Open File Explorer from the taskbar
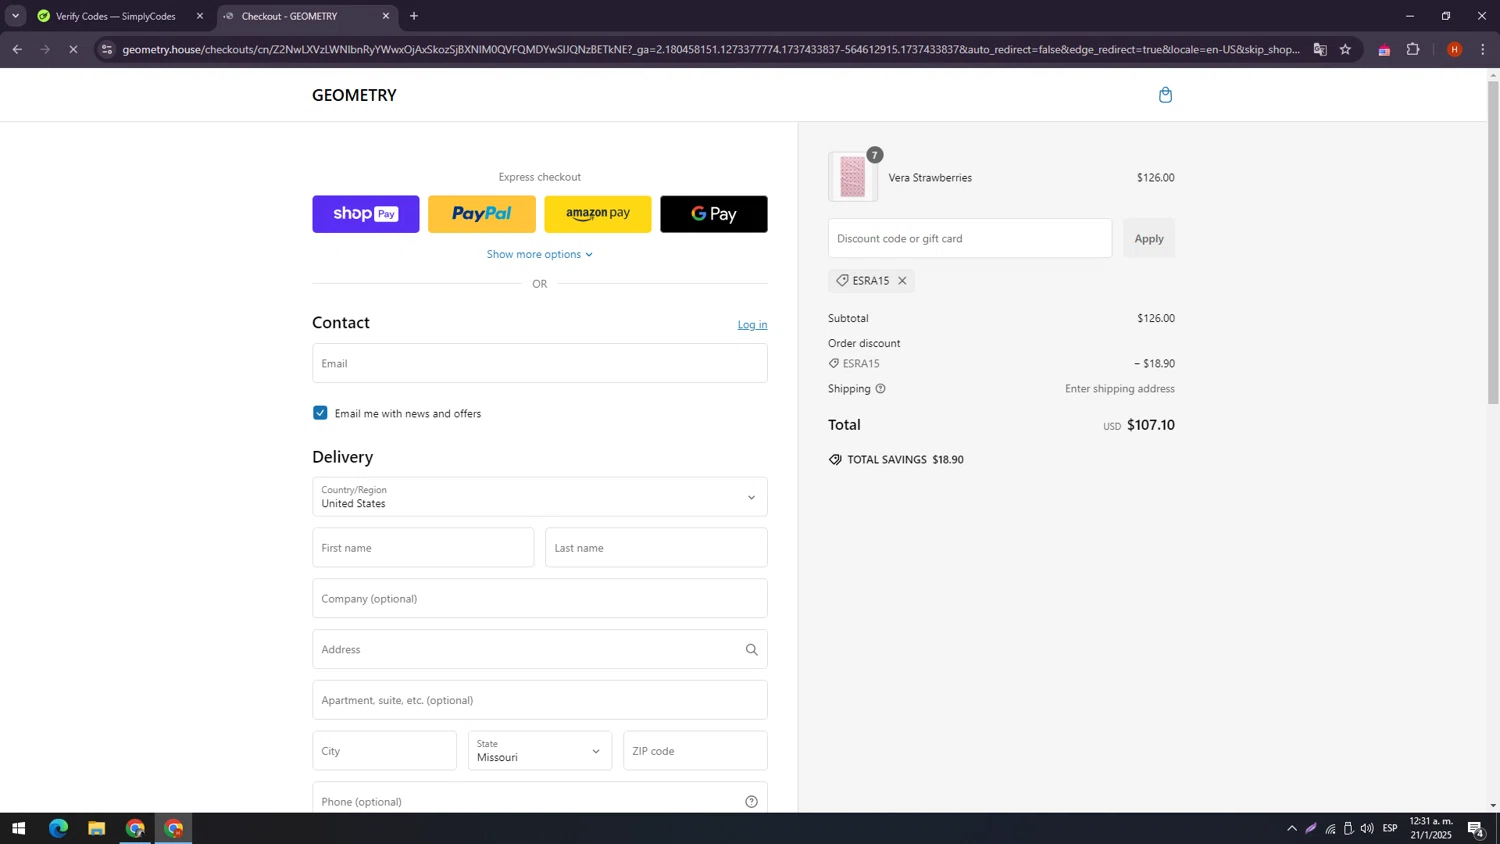1500x844 pixels. pos(96,828)
